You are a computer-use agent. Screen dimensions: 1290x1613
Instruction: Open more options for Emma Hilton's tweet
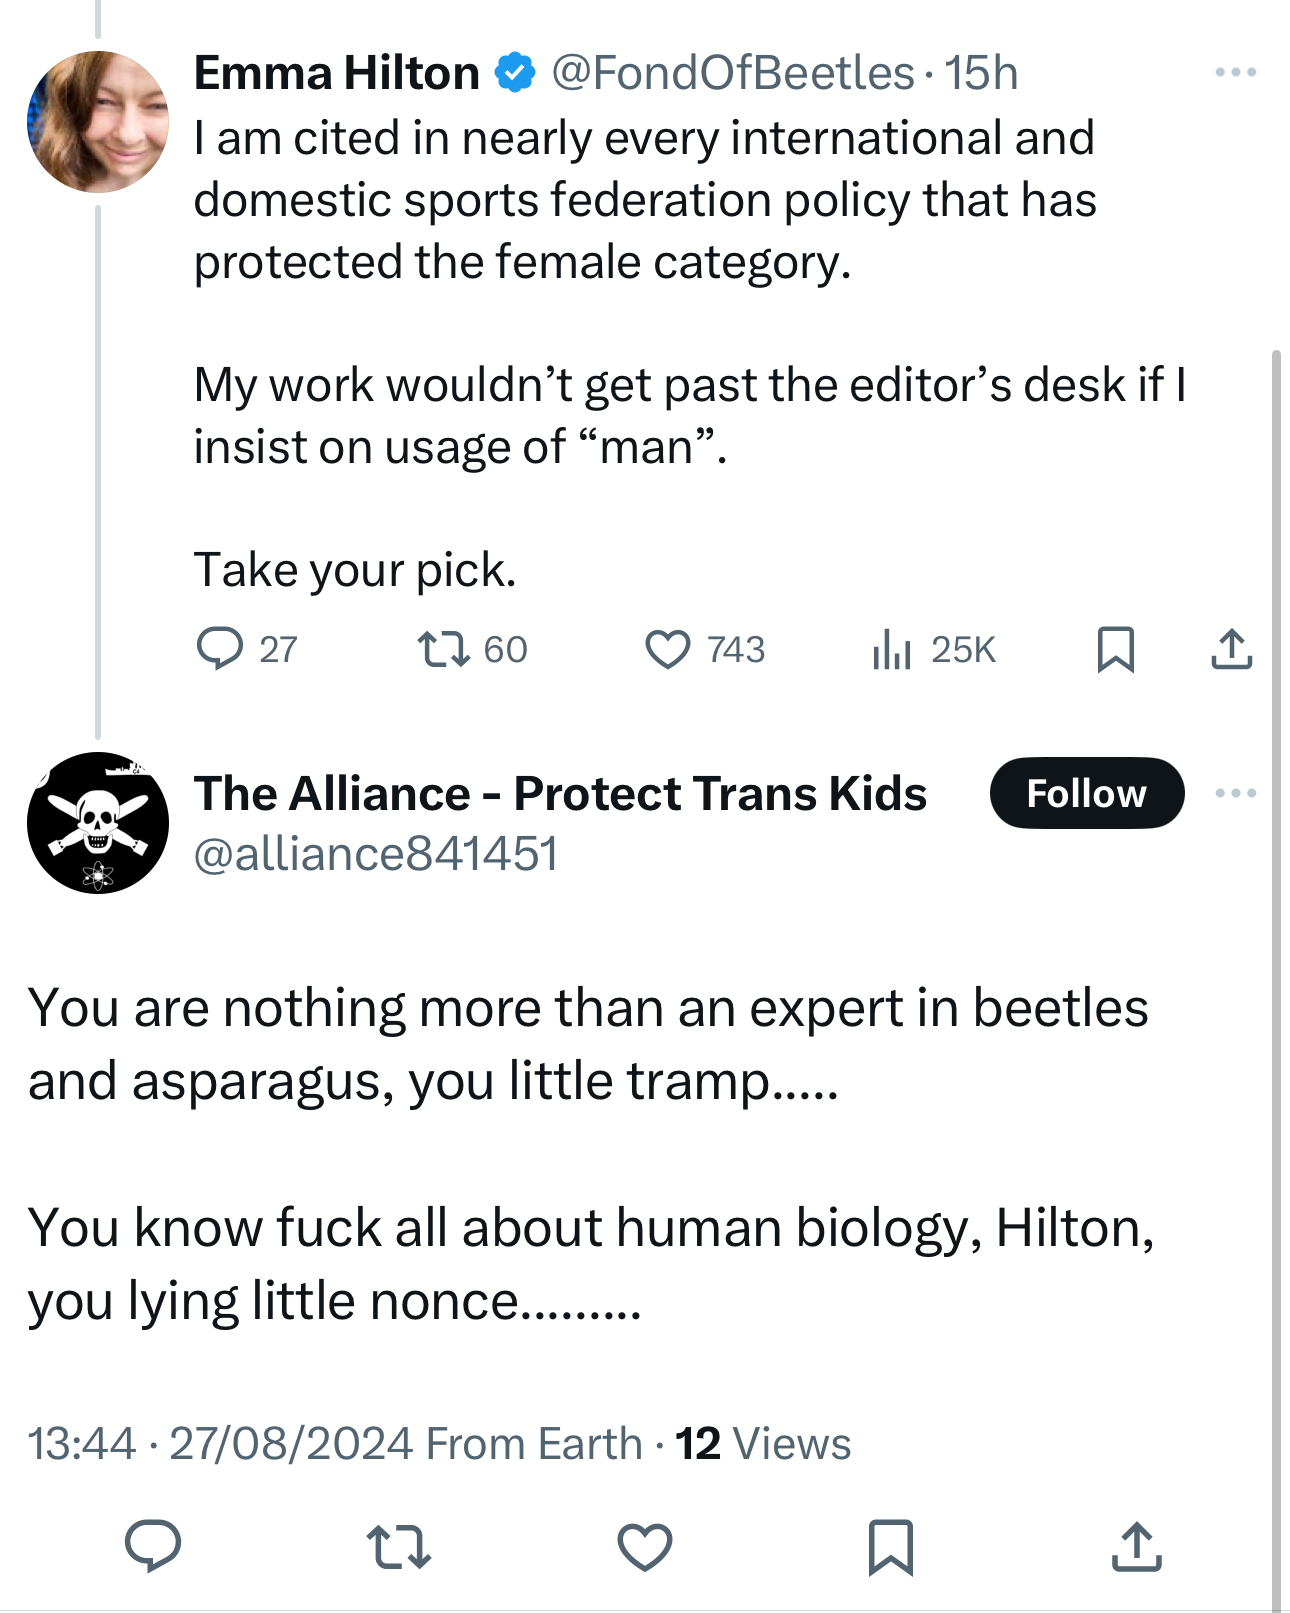[1235, 72]
